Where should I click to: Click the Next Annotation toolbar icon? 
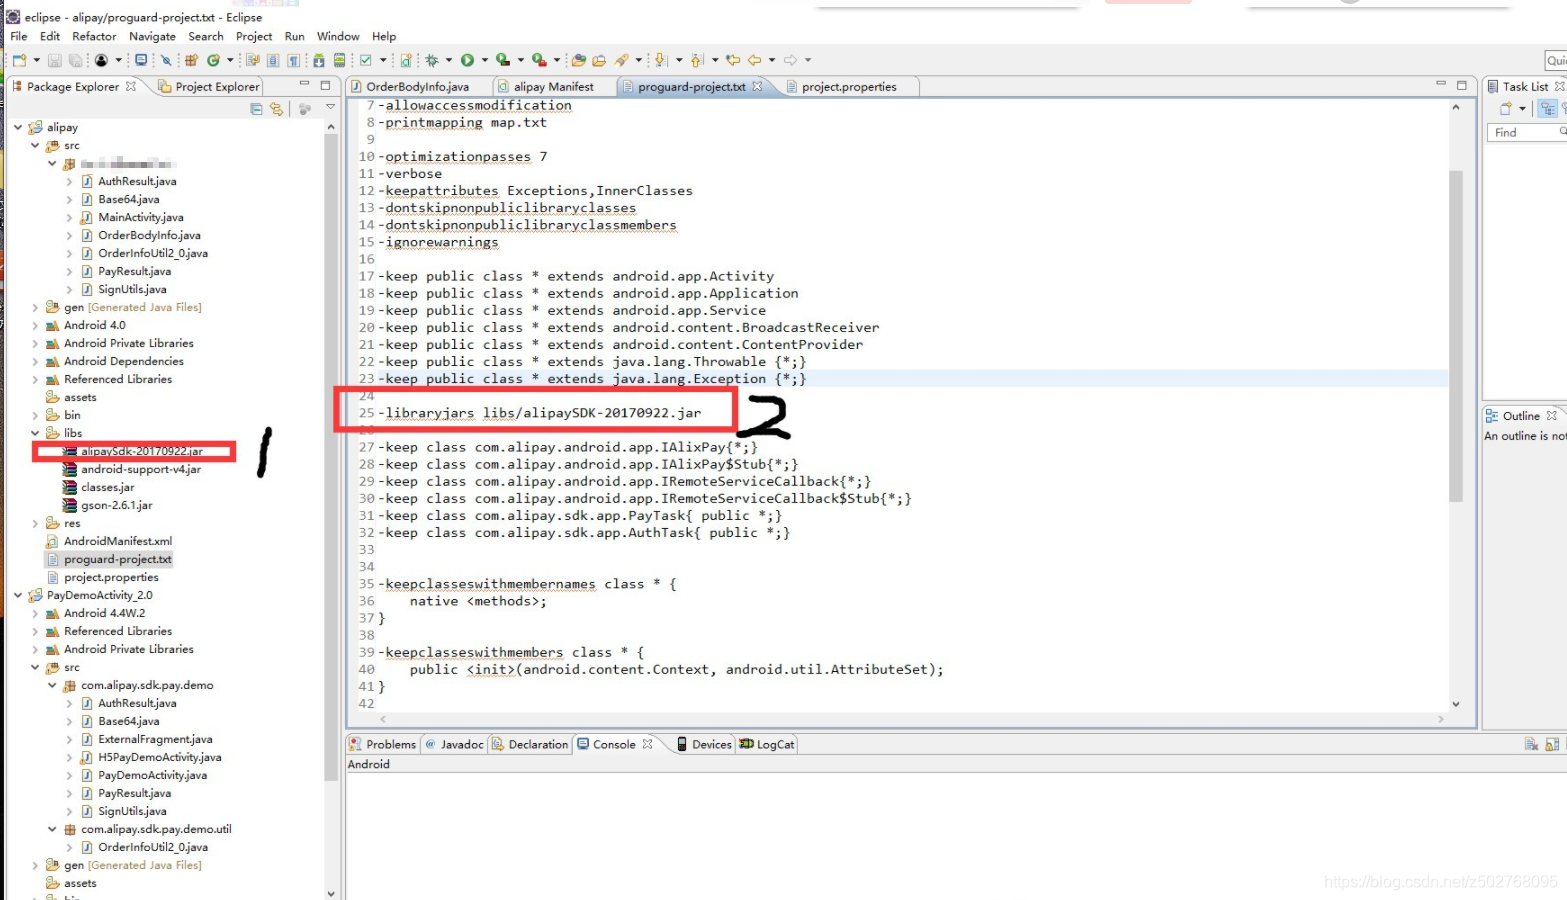coord(660,60)
